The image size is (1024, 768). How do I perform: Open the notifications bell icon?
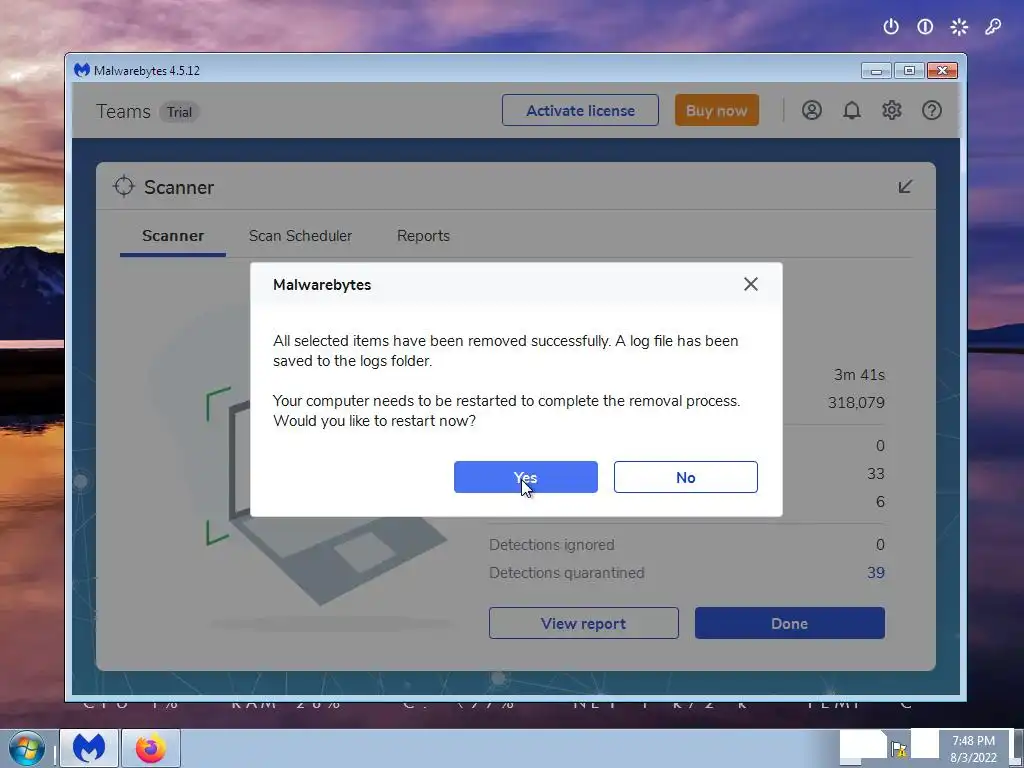pos(852,110)
